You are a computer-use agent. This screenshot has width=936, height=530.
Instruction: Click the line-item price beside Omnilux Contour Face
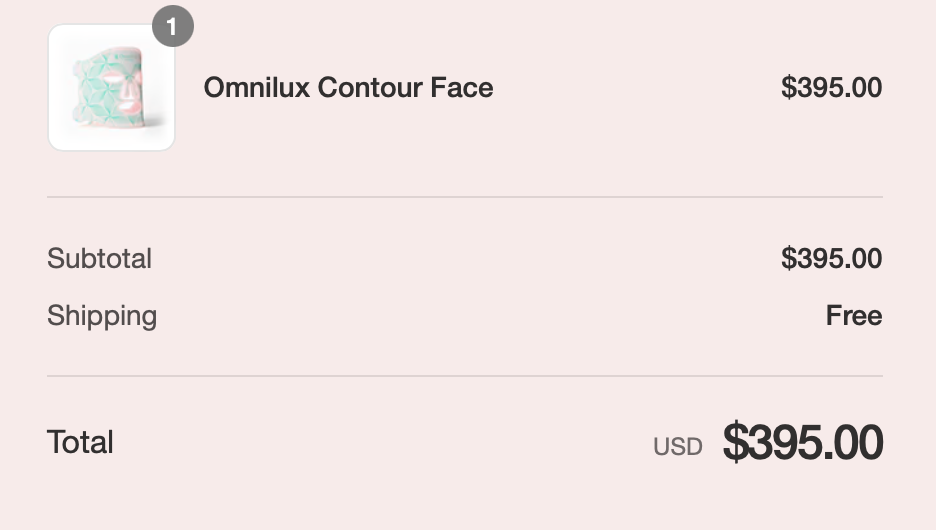(x=831, y=88)
